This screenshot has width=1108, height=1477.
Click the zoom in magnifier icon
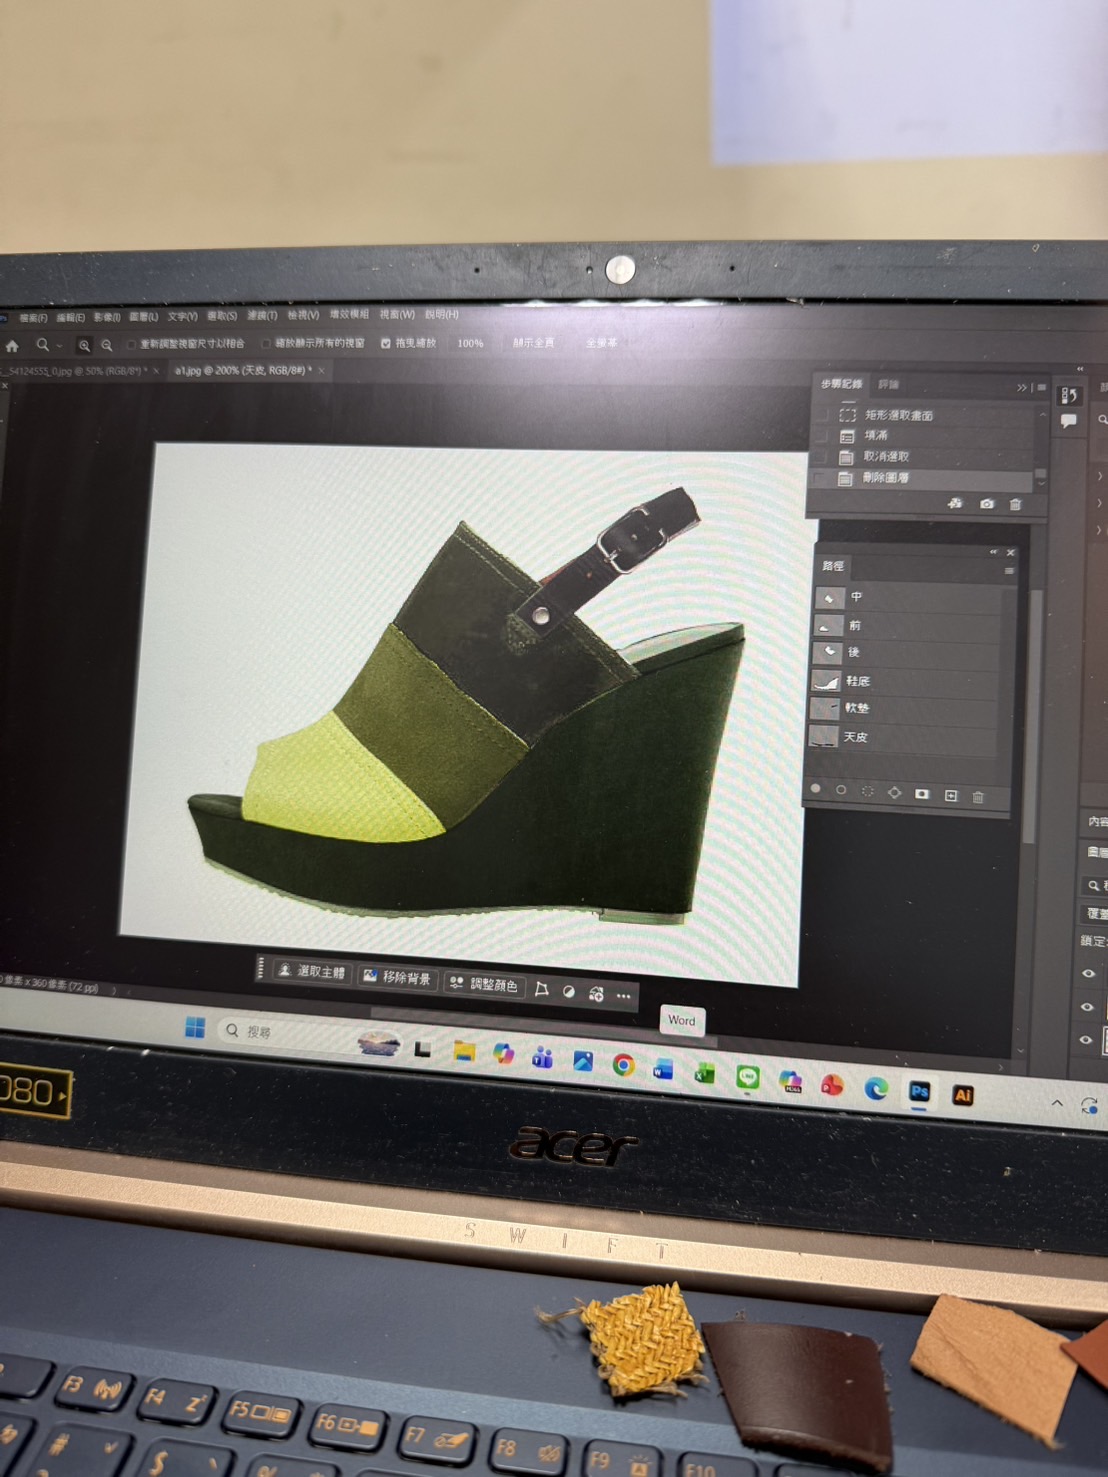(x=84, y=345)
